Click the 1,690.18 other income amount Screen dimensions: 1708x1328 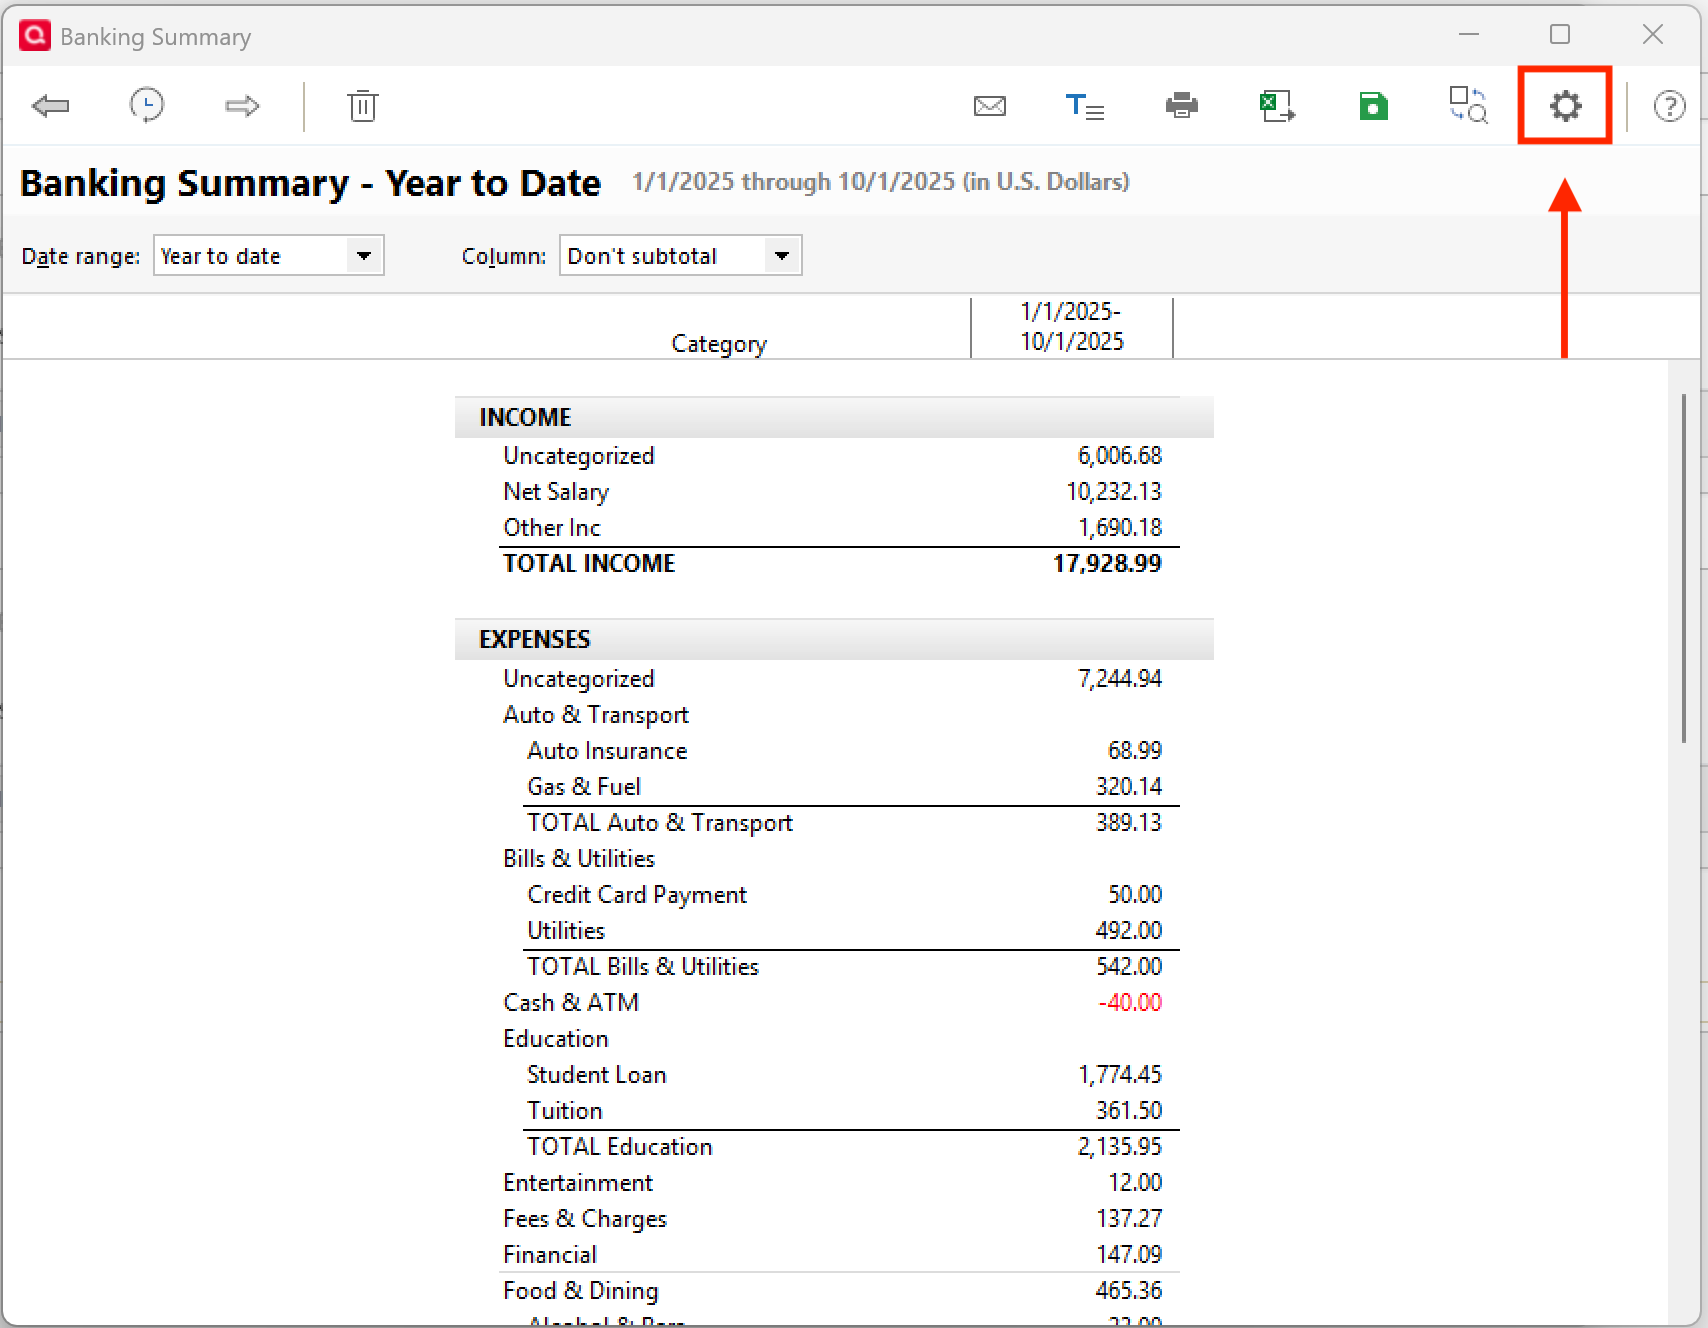click(x=1120, y=528)
